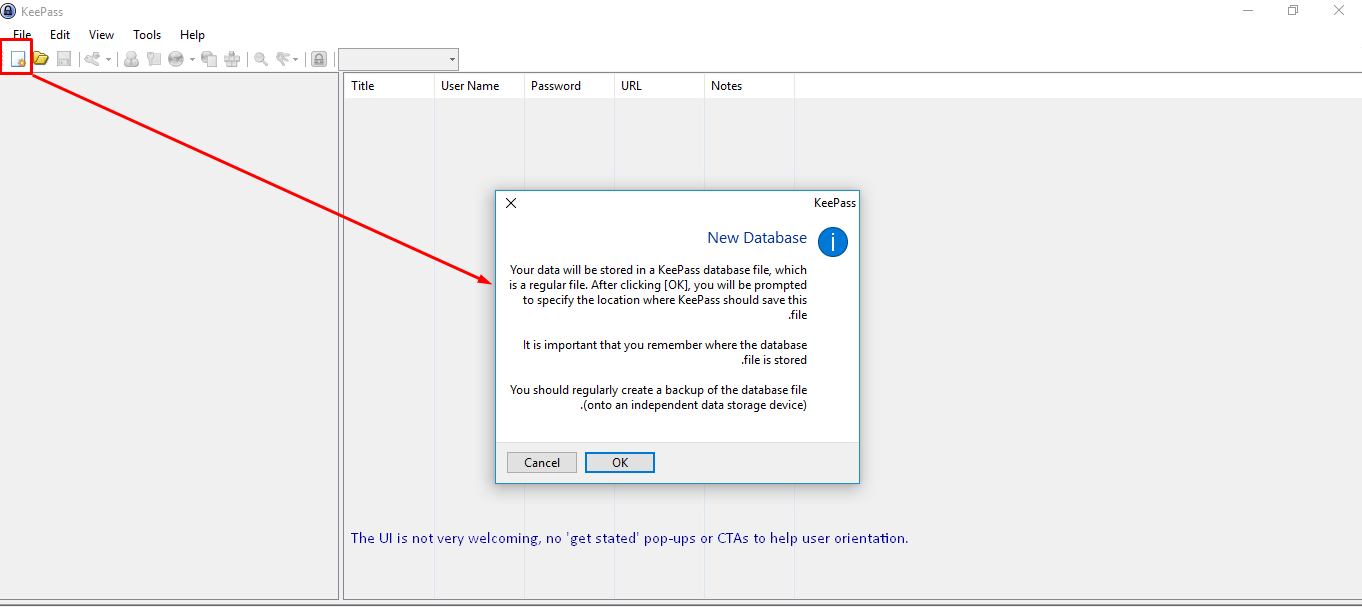
Task: Expand the Open URL dropdown arrow
Action: (192, 60)
